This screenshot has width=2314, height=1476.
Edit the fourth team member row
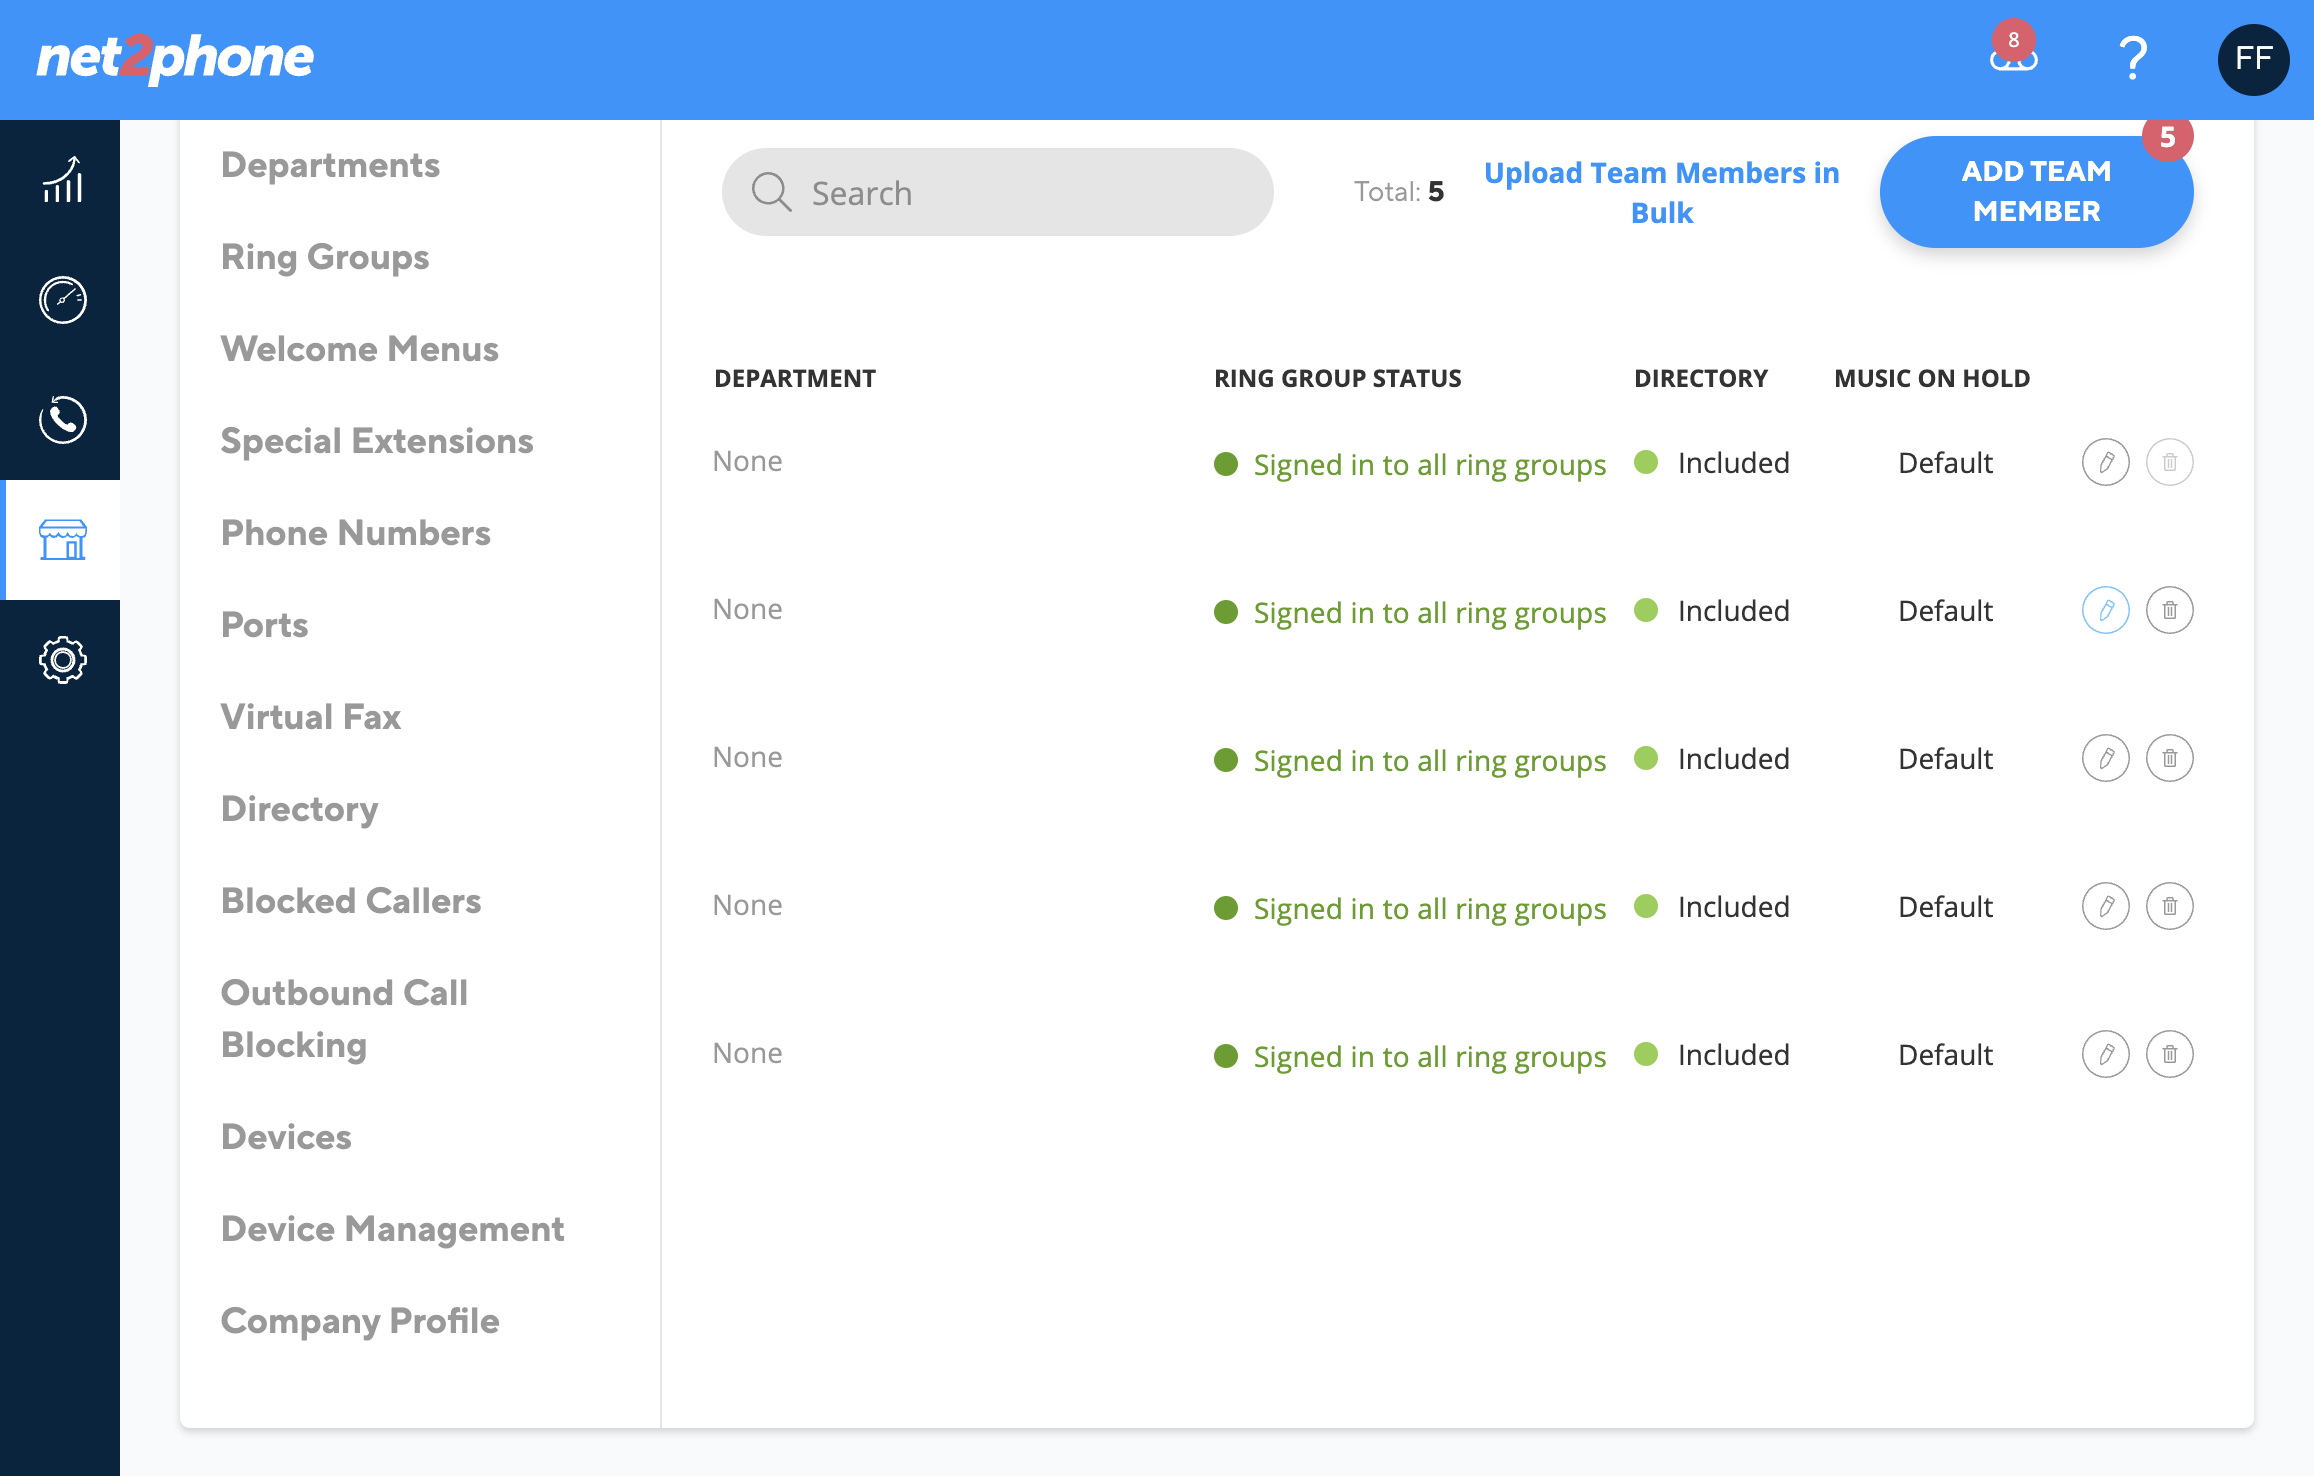tap(2106, 906)
